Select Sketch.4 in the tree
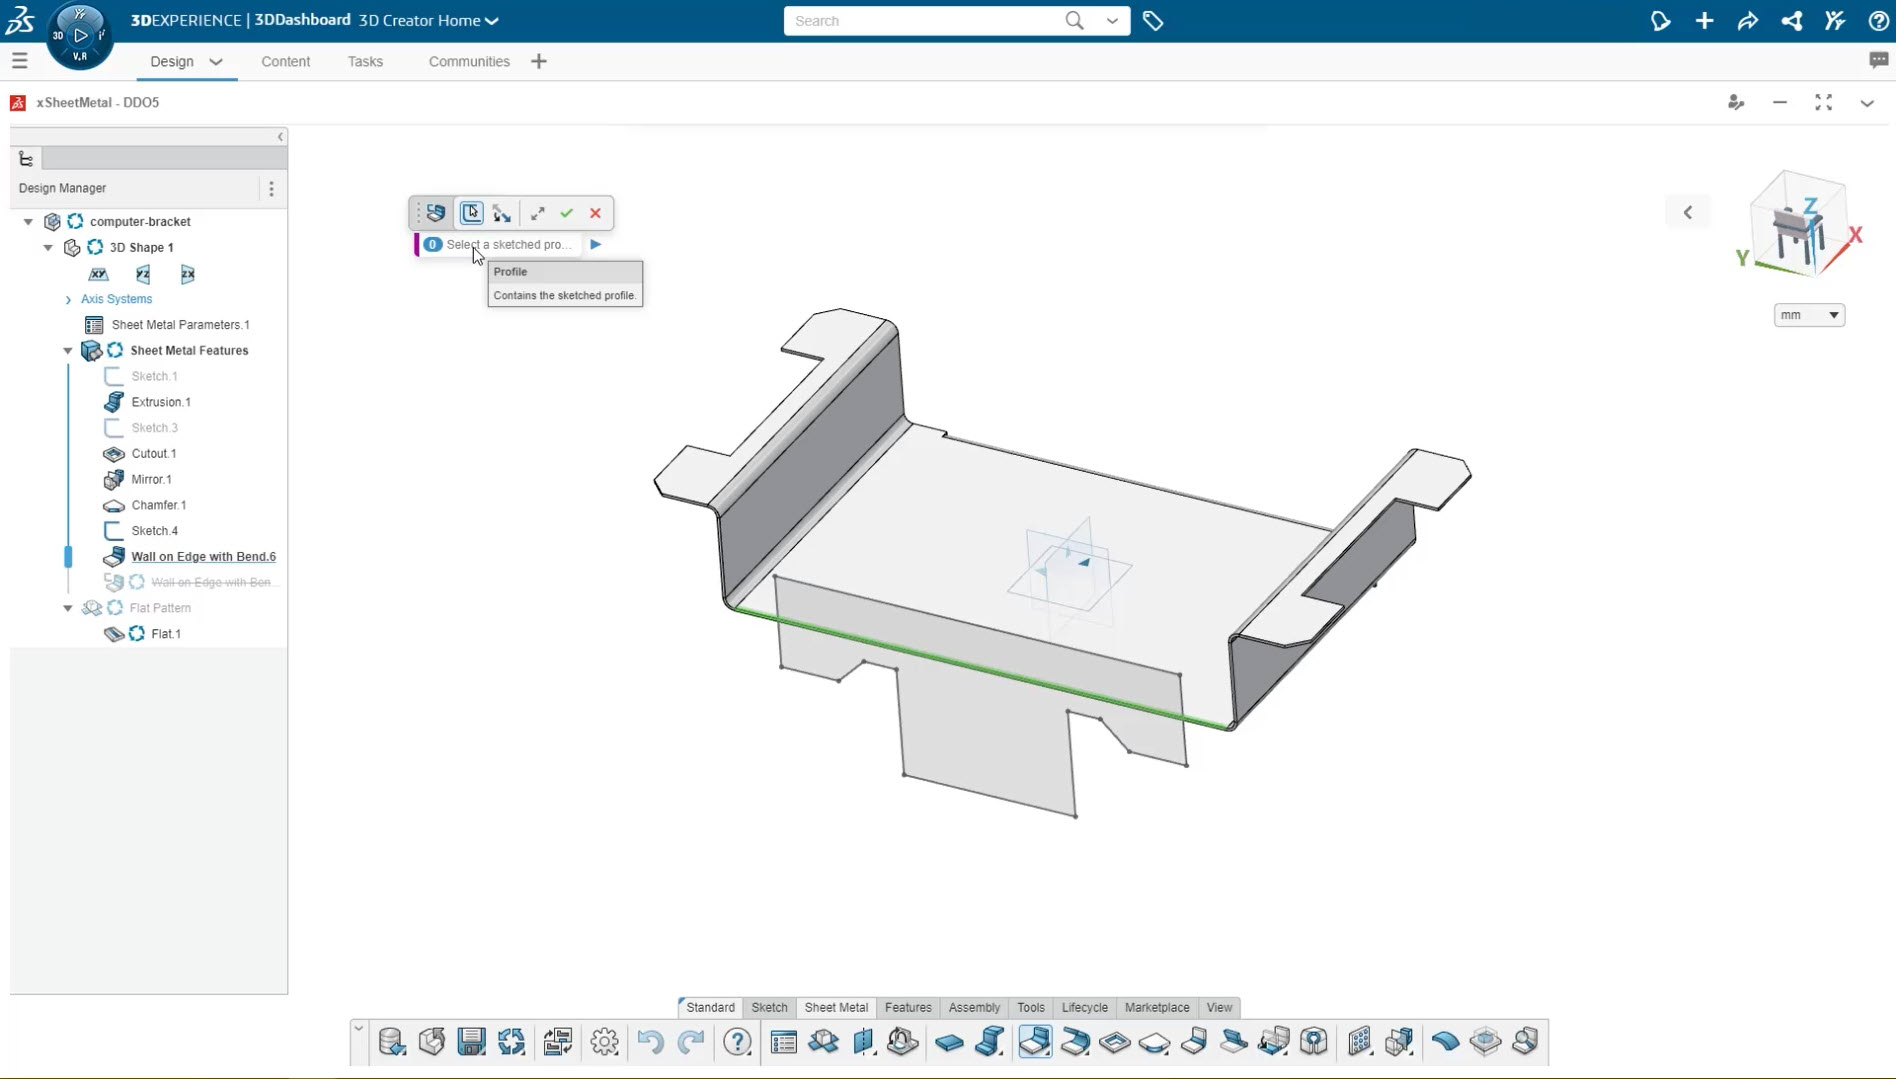This screenshot has width=1896, height=1079. coord(154,532)
